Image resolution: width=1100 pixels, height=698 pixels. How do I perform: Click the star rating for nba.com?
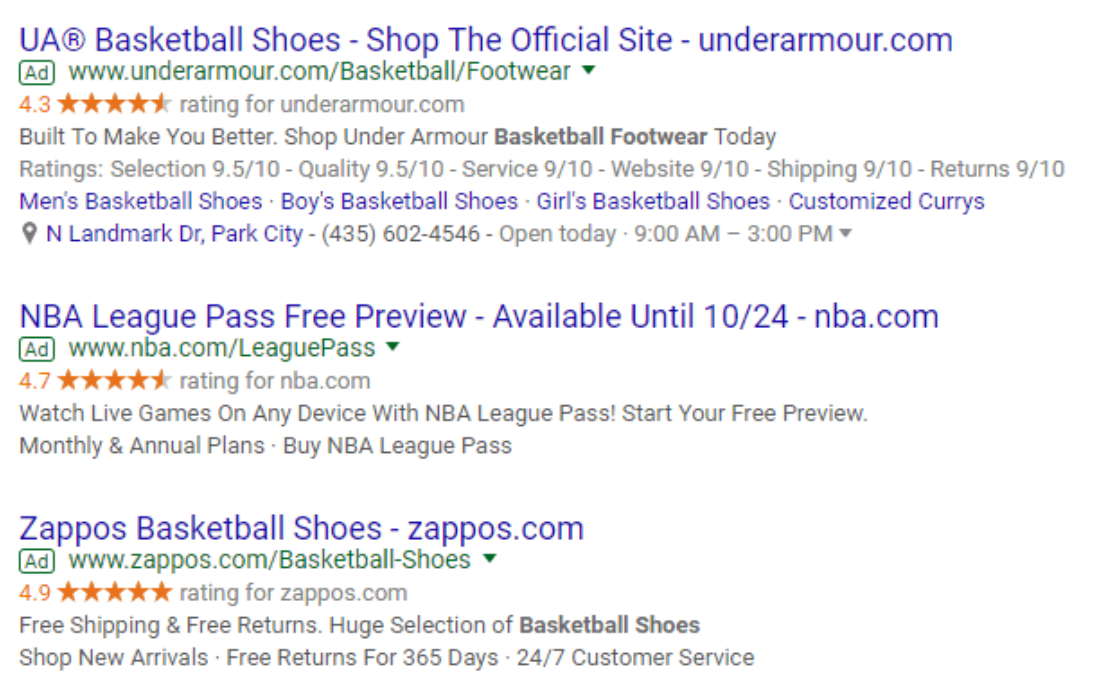pos(114,380)
